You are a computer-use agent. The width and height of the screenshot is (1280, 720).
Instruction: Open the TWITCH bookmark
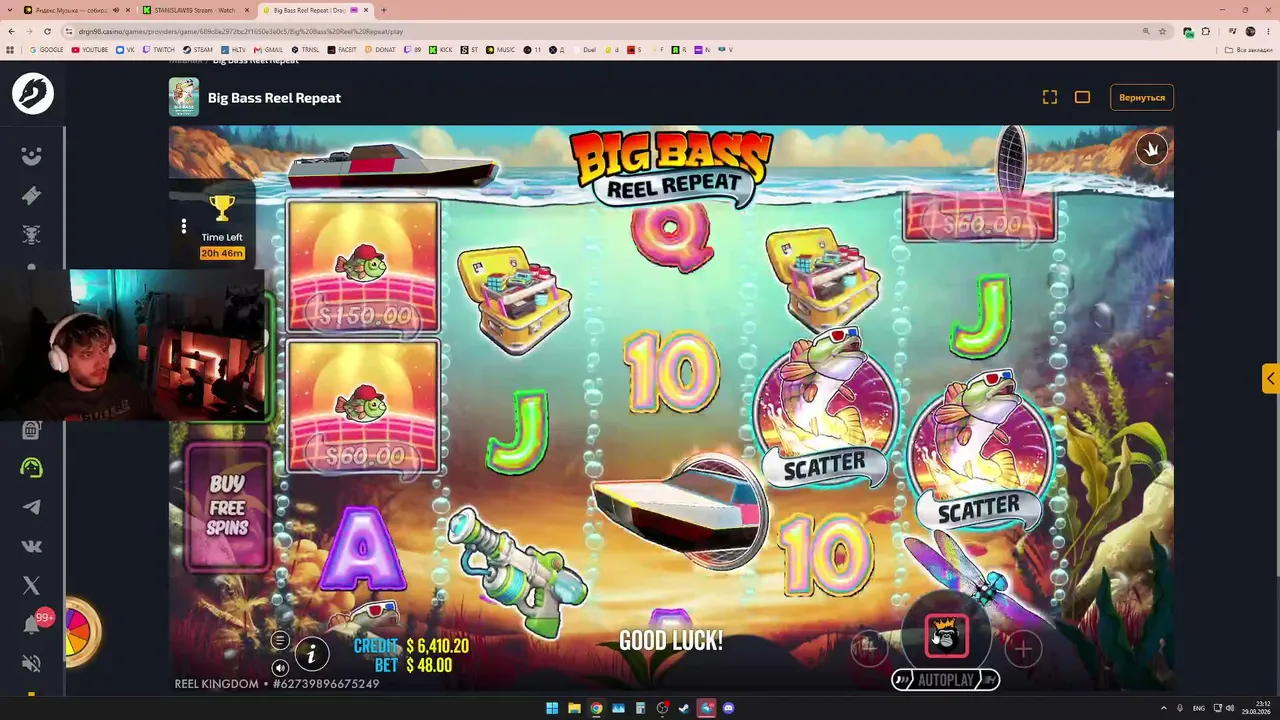158,49
